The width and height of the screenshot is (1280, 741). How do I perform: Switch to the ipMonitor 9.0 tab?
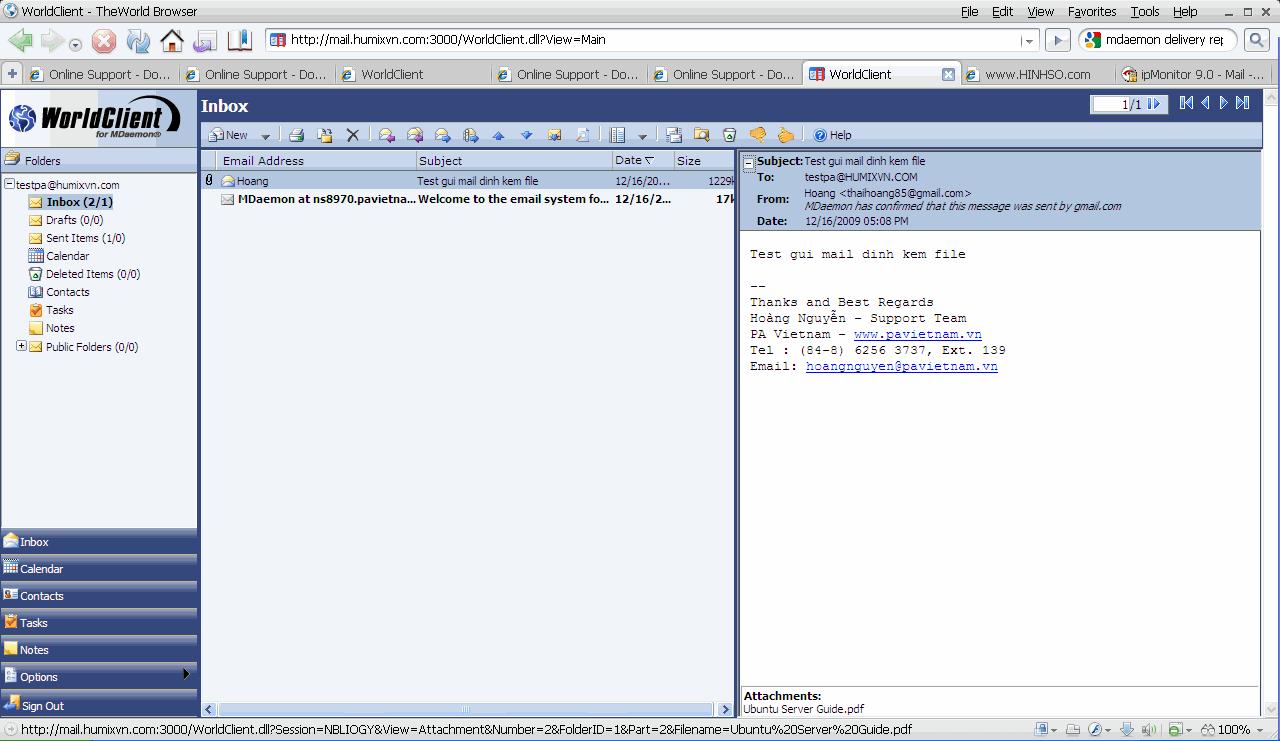click(x=1193, y=74)
